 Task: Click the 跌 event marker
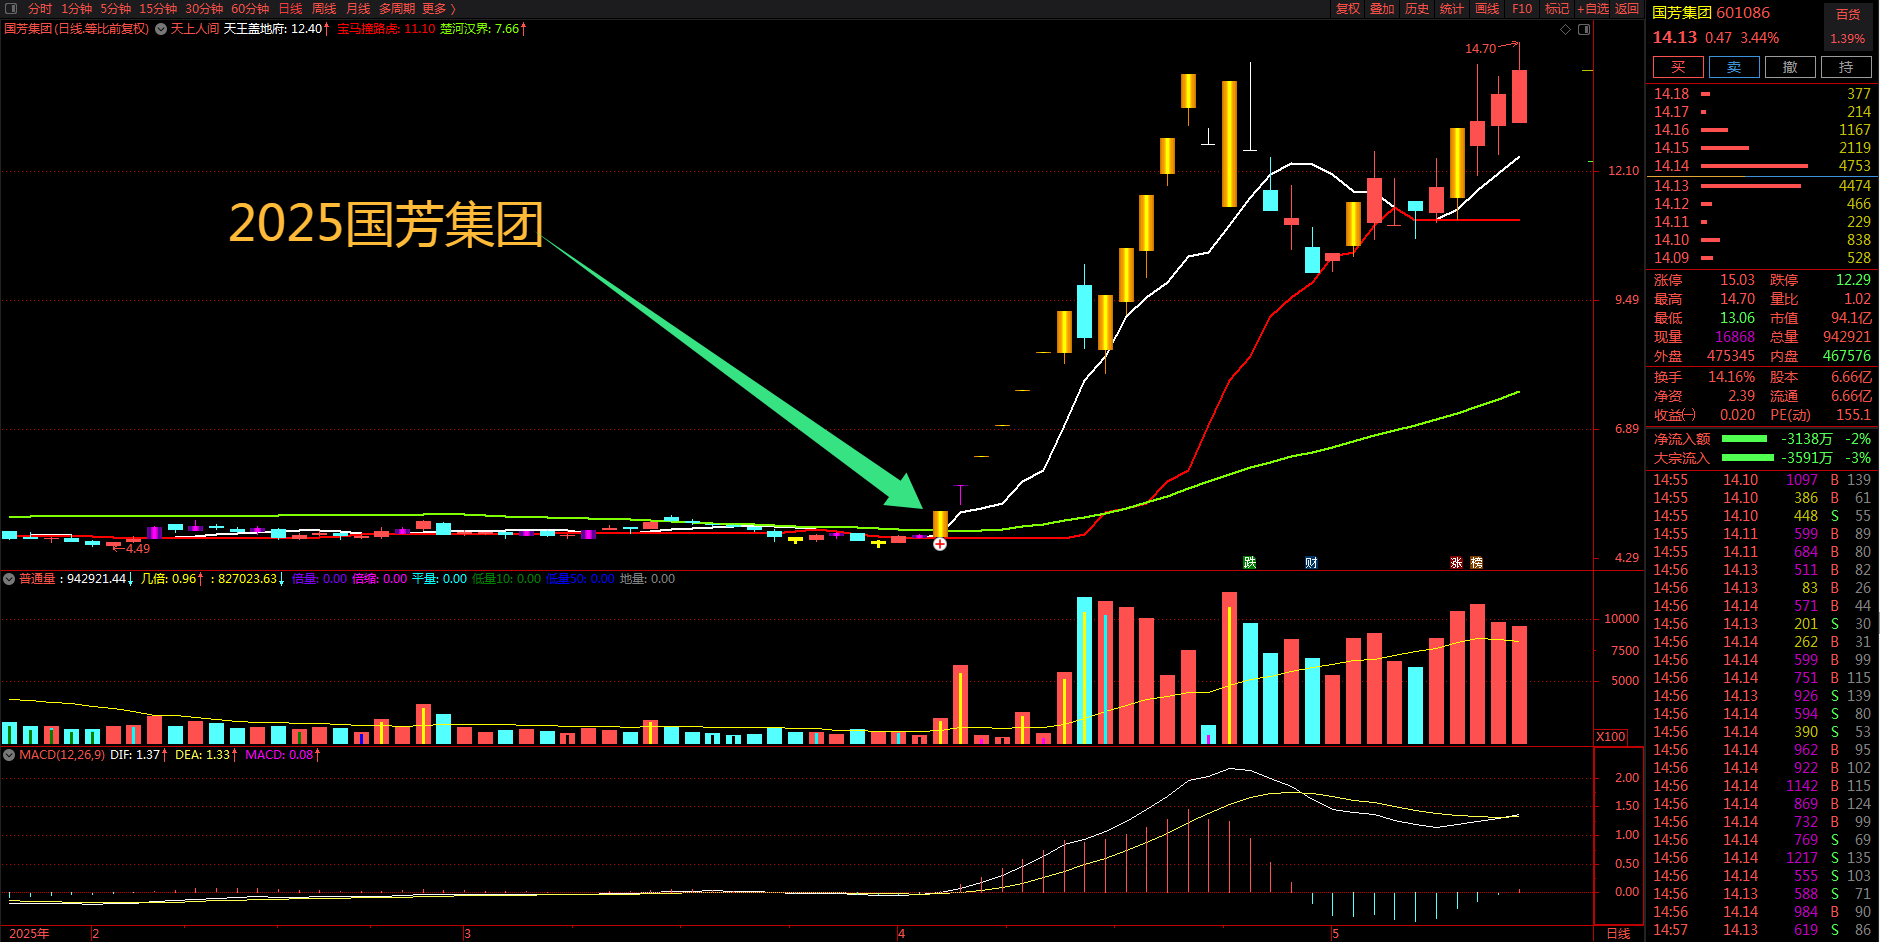click(x=1250, y=563)
